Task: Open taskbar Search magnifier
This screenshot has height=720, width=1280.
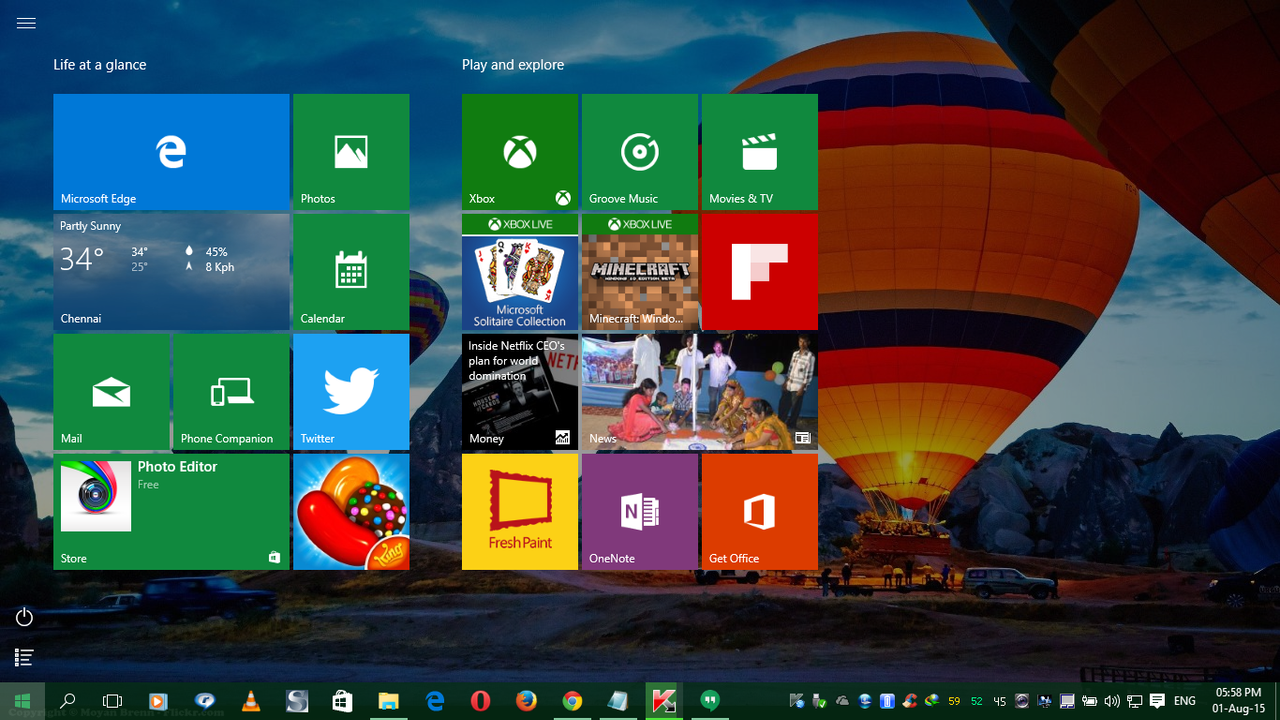Action: (68, 702)
